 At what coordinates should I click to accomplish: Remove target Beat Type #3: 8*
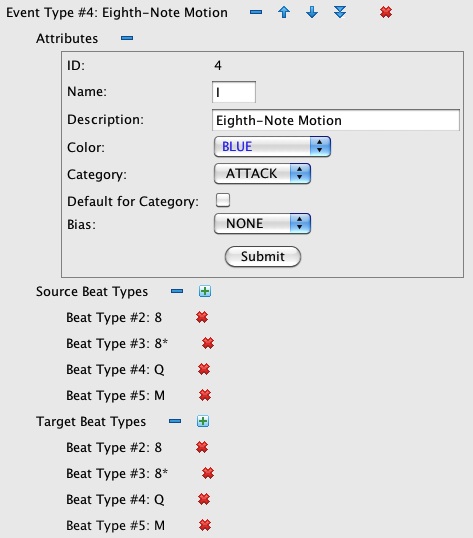click(x=208, y=473)
